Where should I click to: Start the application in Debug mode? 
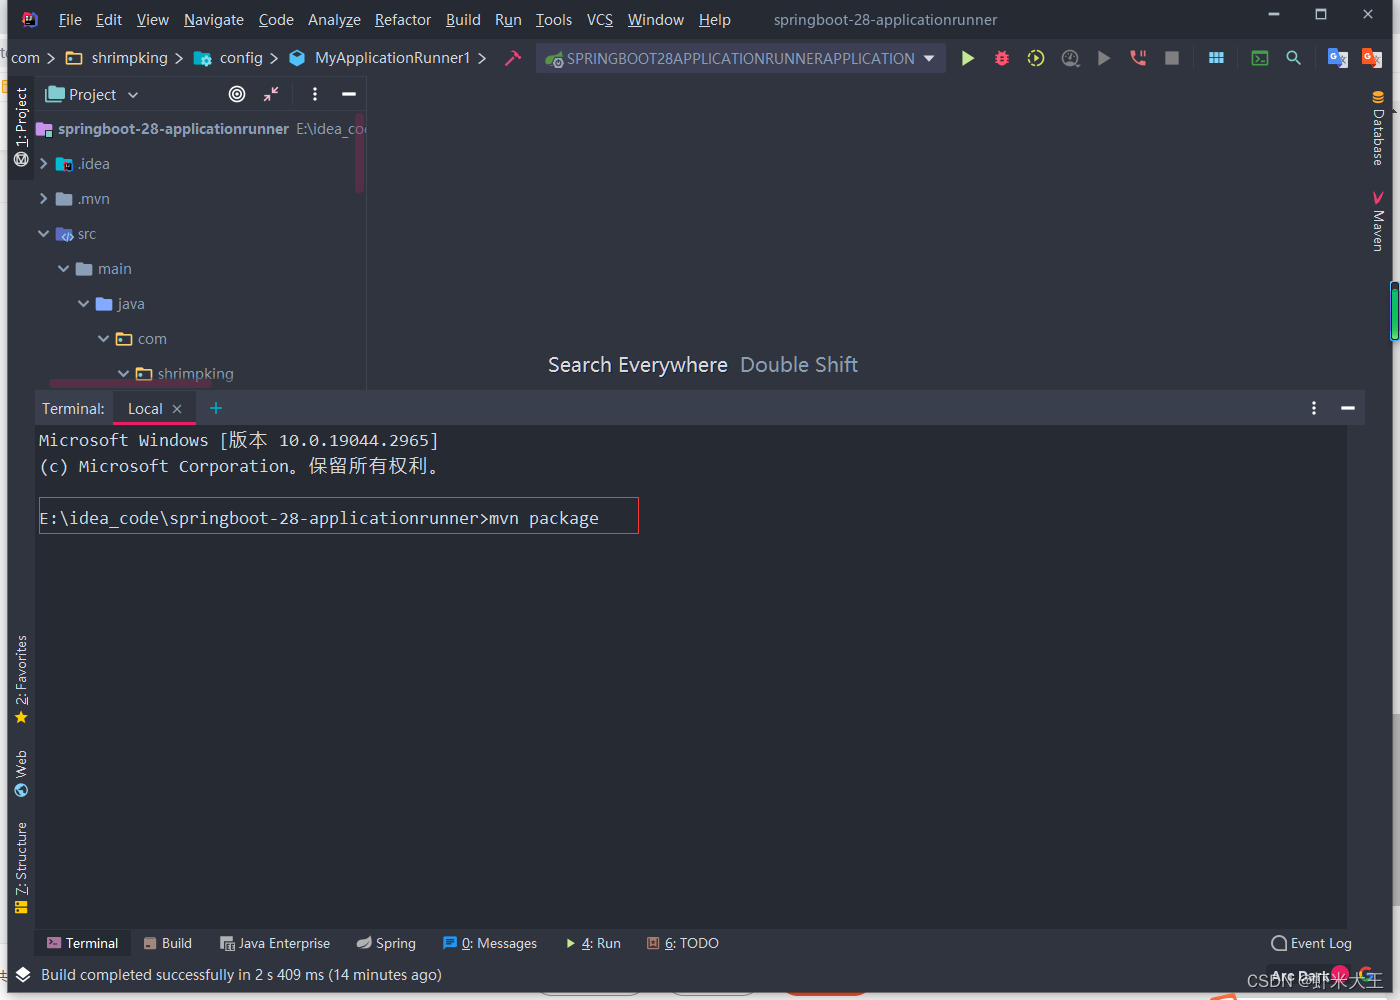click(1001, 58)
